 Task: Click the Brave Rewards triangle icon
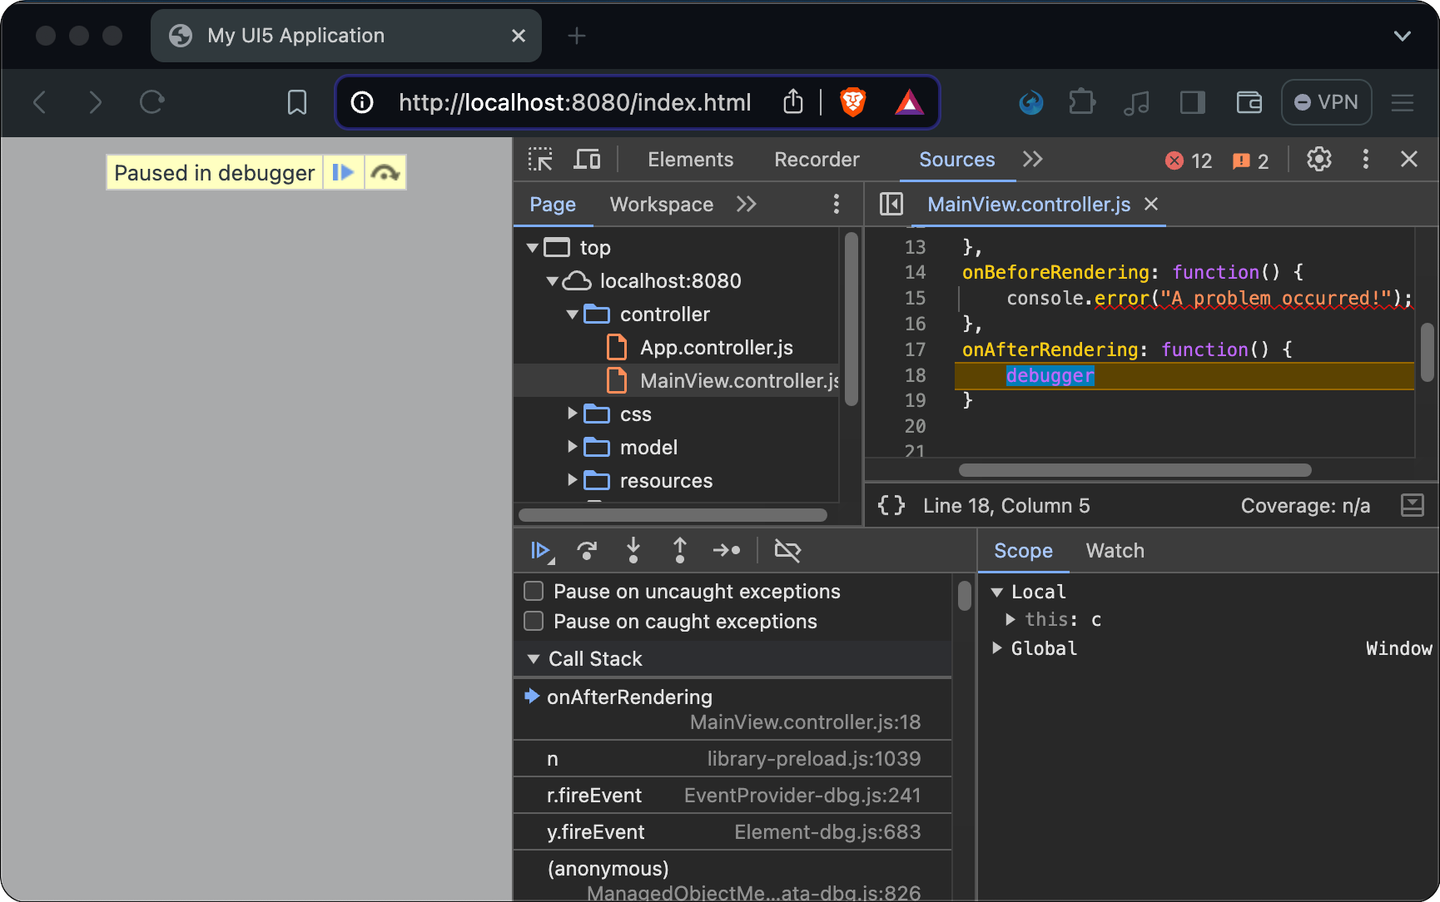[909, 102]
